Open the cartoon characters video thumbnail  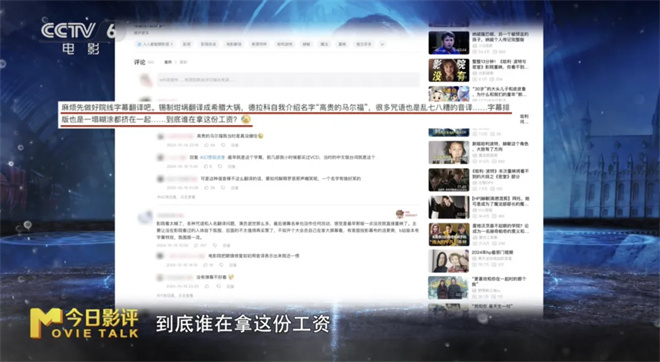tap(449, 94)
